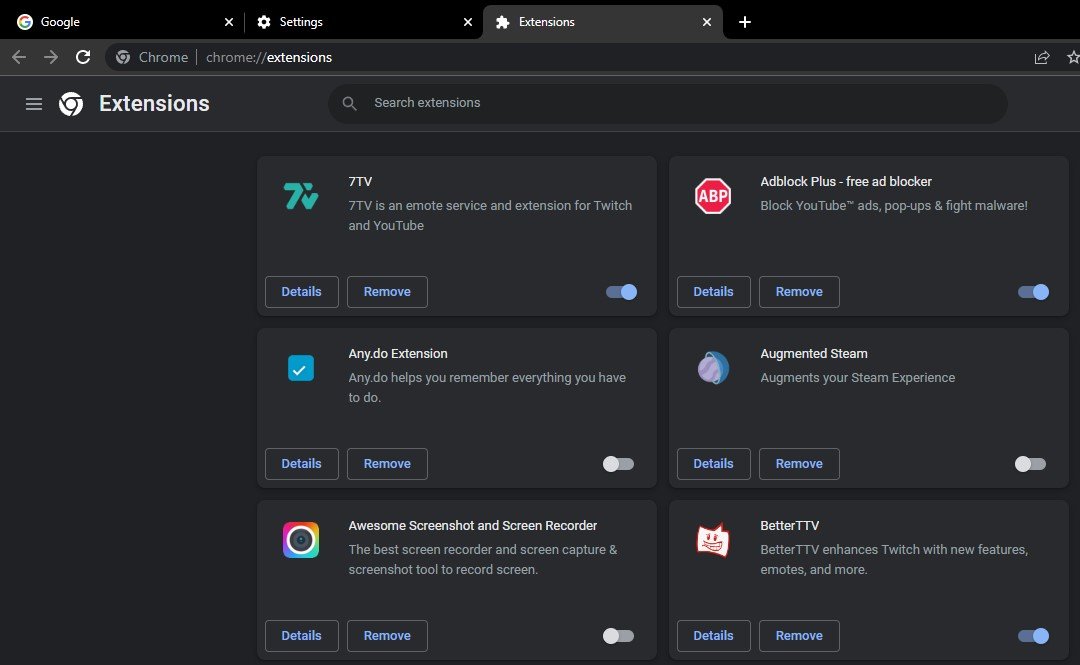Screen dimensions: 1080x665
Task: Click the Adblock Plus ABP icon
Action: point(712,196)
